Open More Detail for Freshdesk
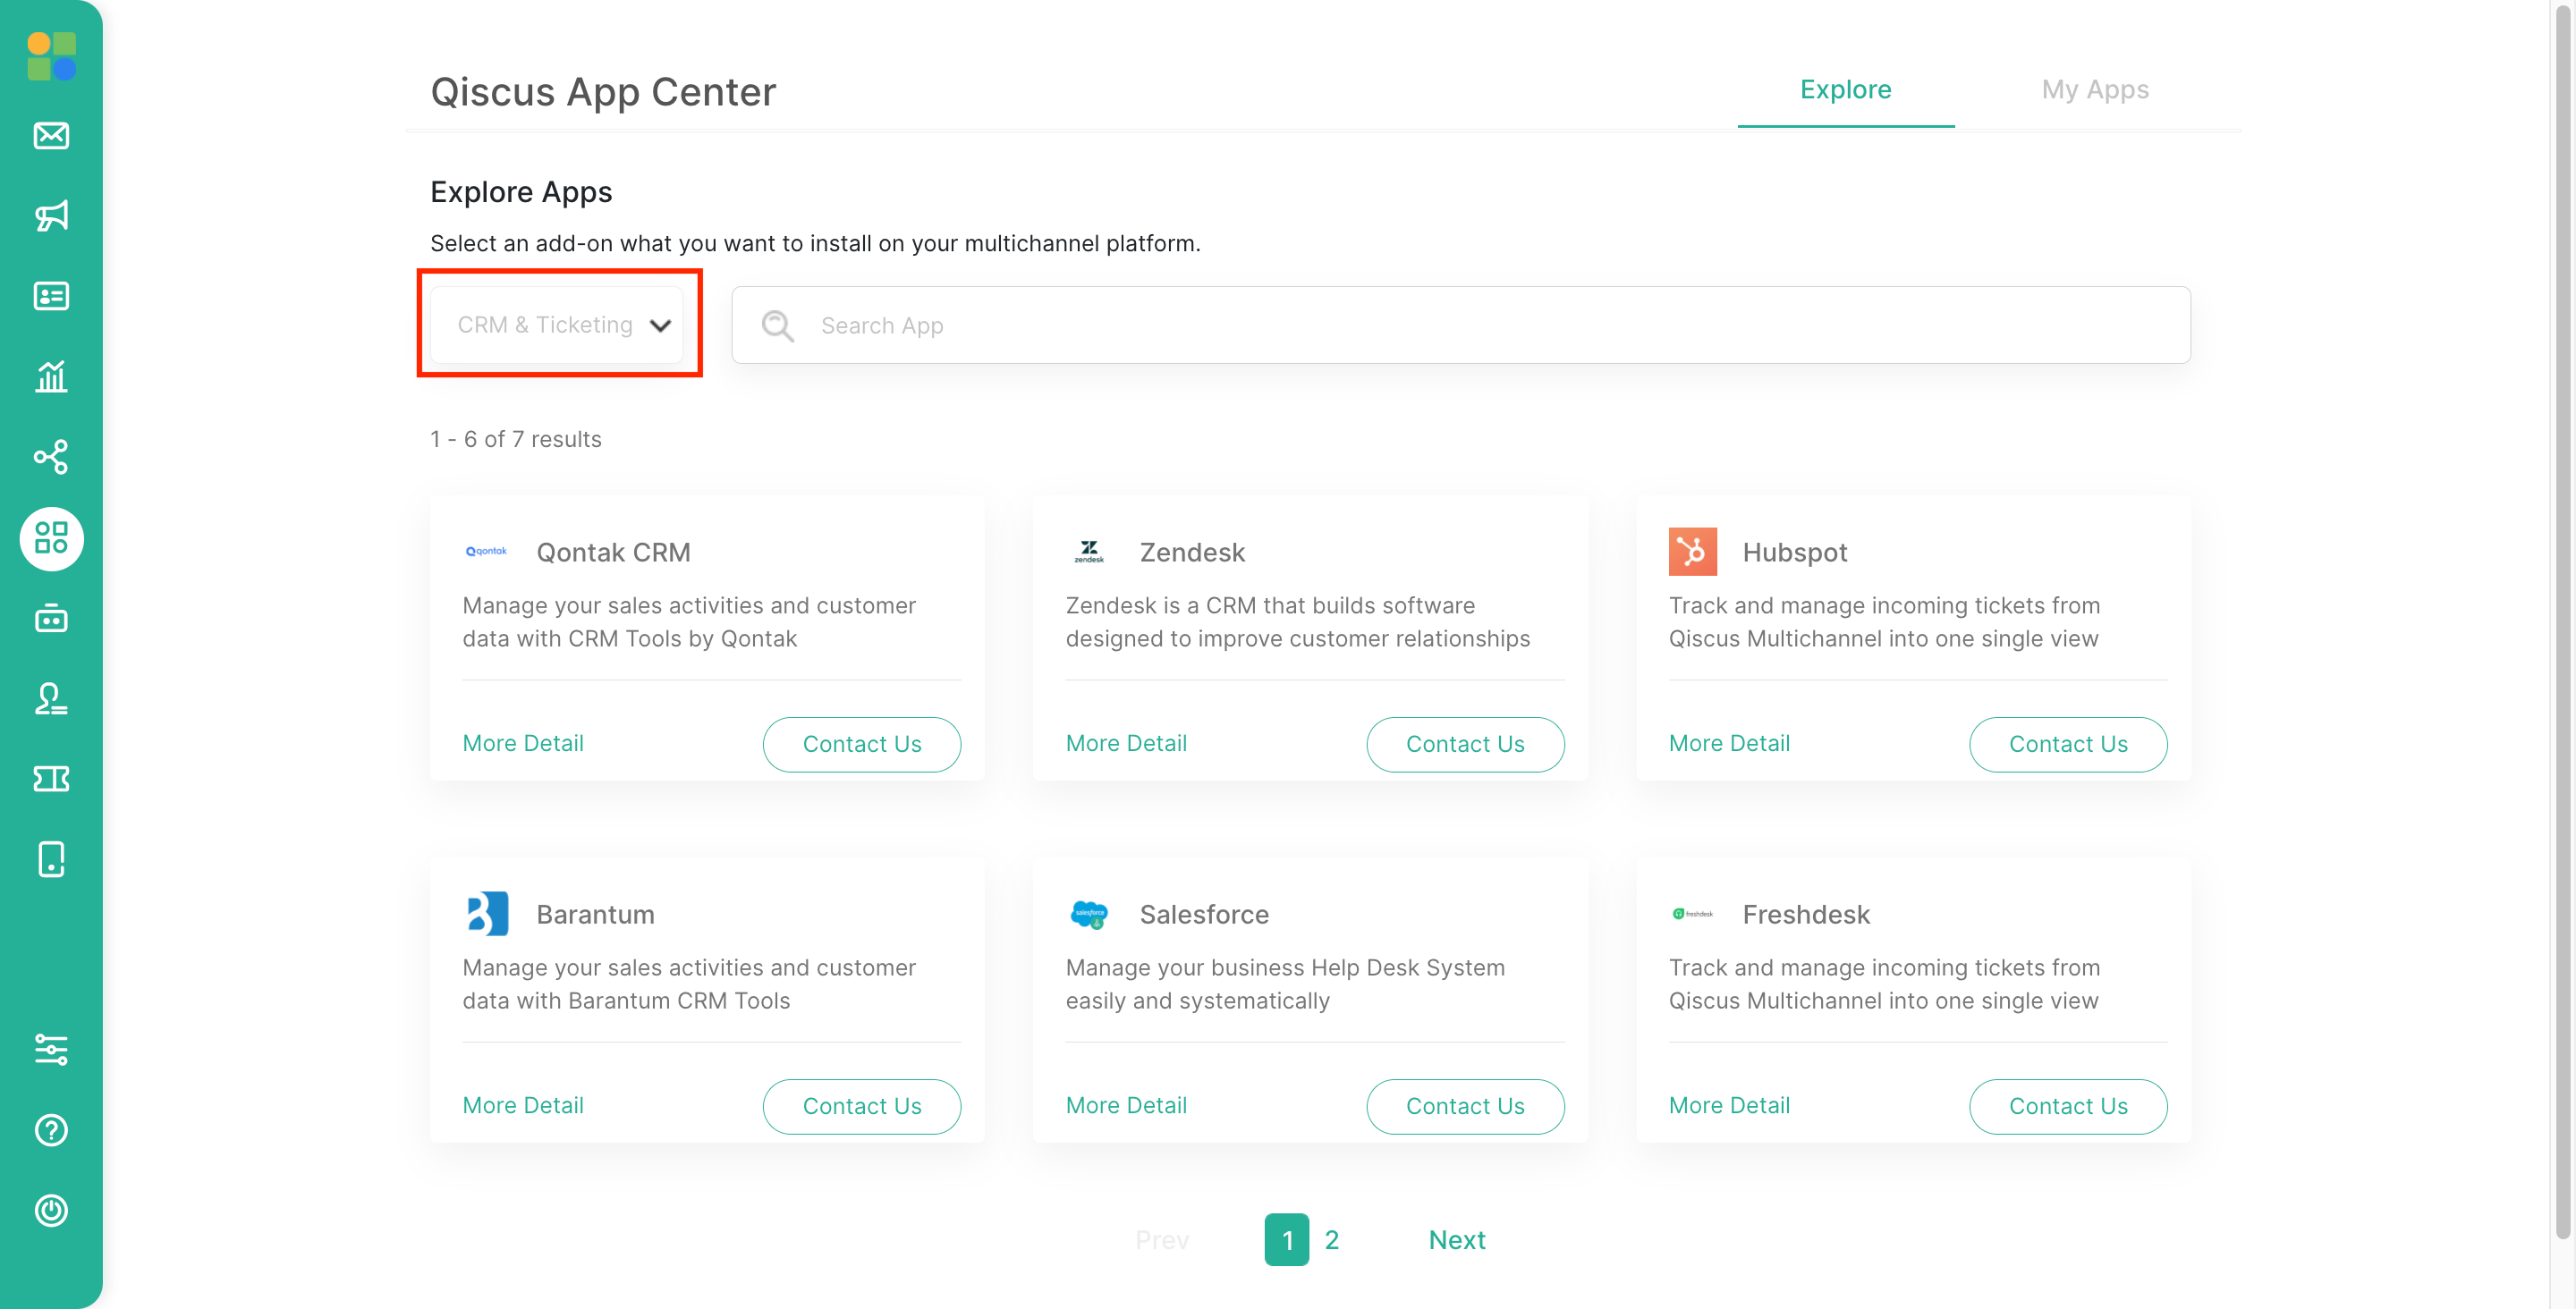 point(1729,1105)
